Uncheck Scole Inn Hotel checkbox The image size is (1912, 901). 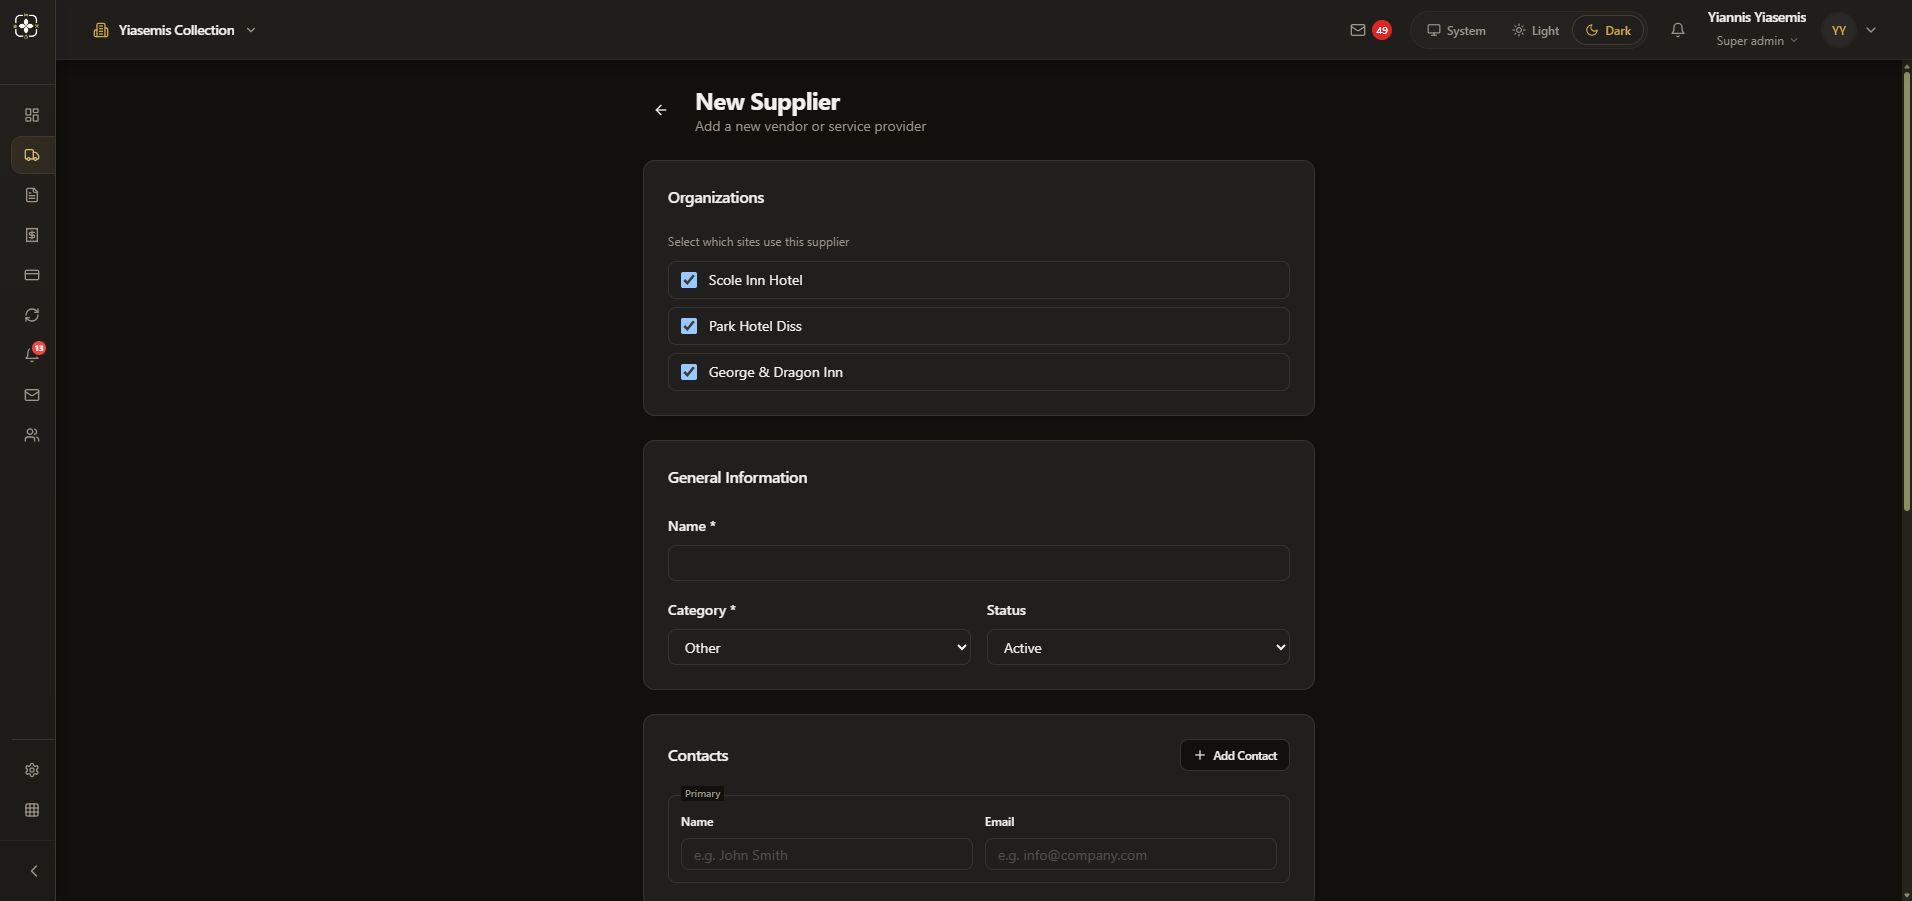[x=689, y=280]
